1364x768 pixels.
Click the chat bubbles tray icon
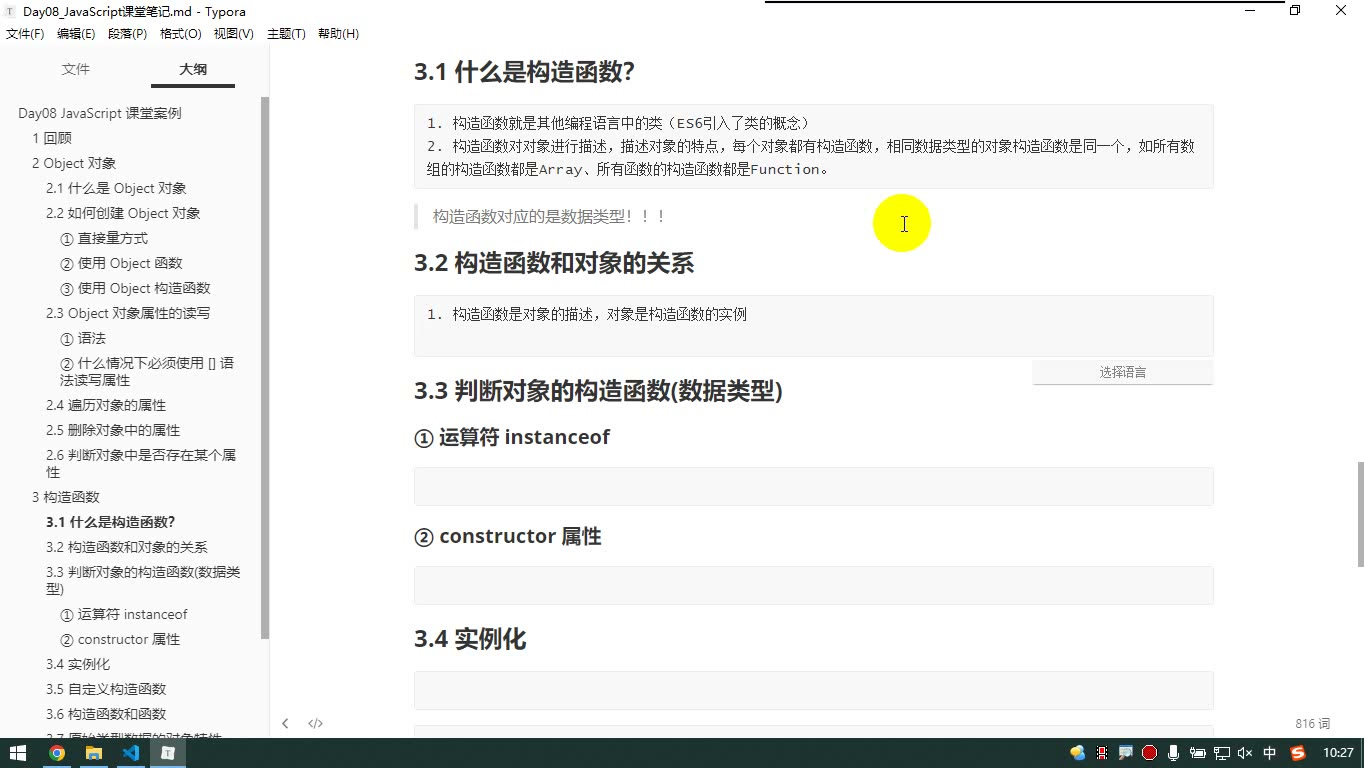pyautogui.click(x=1078, y=753)
